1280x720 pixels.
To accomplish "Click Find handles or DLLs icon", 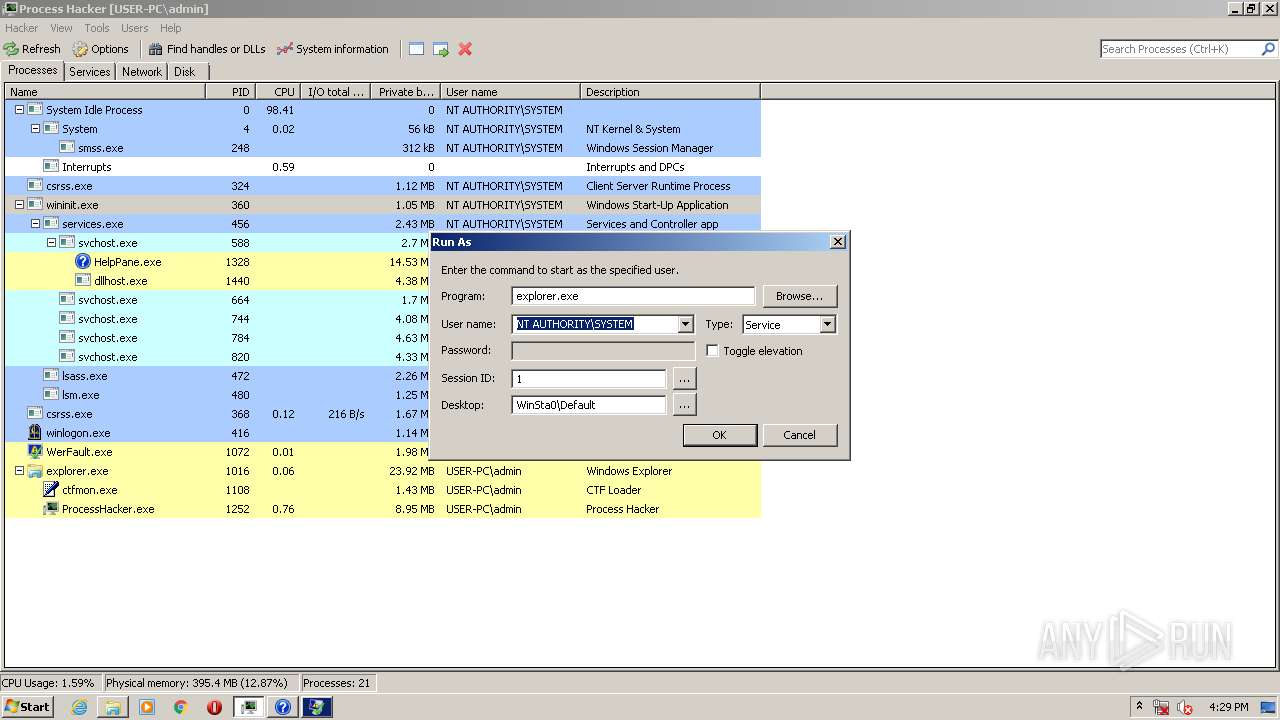I will [x=155, y=49].
